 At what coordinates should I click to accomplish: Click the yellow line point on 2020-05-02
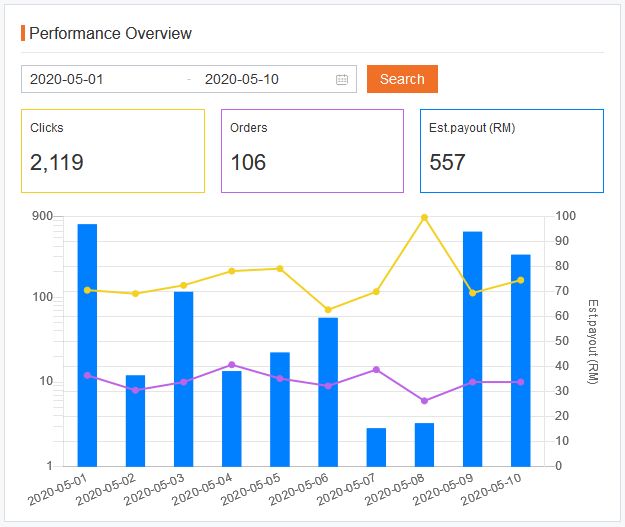tap(136, 294)
